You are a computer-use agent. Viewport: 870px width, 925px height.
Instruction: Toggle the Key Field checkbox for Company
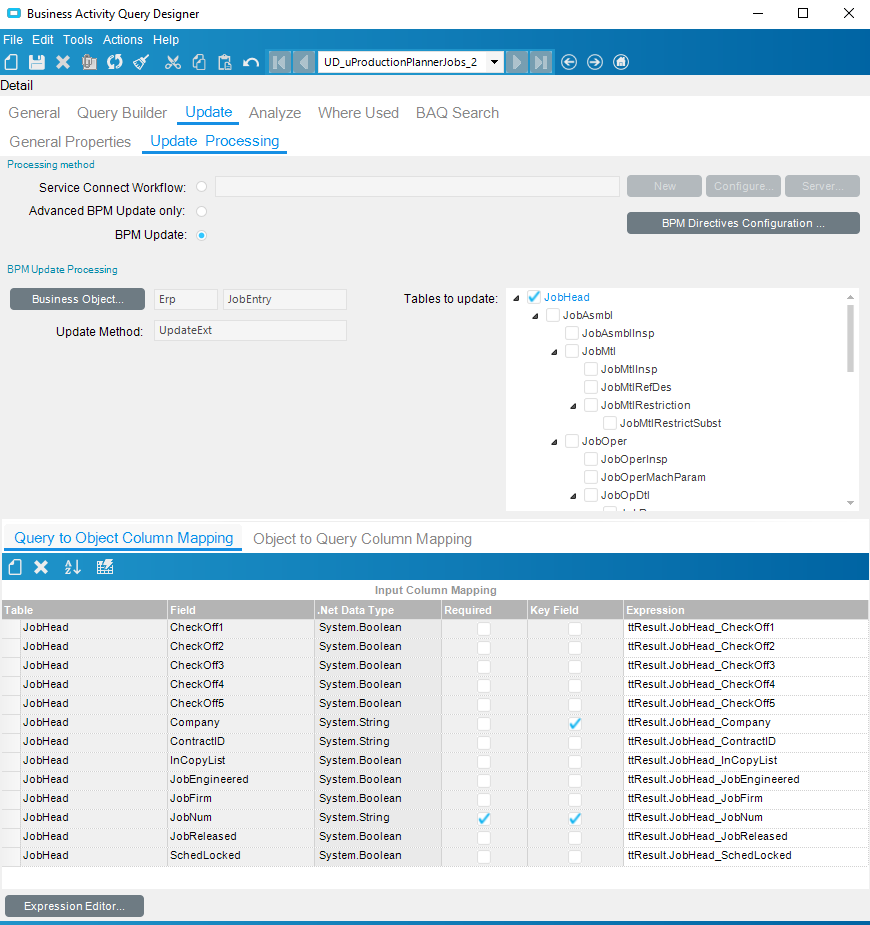[x=575, y=722]
